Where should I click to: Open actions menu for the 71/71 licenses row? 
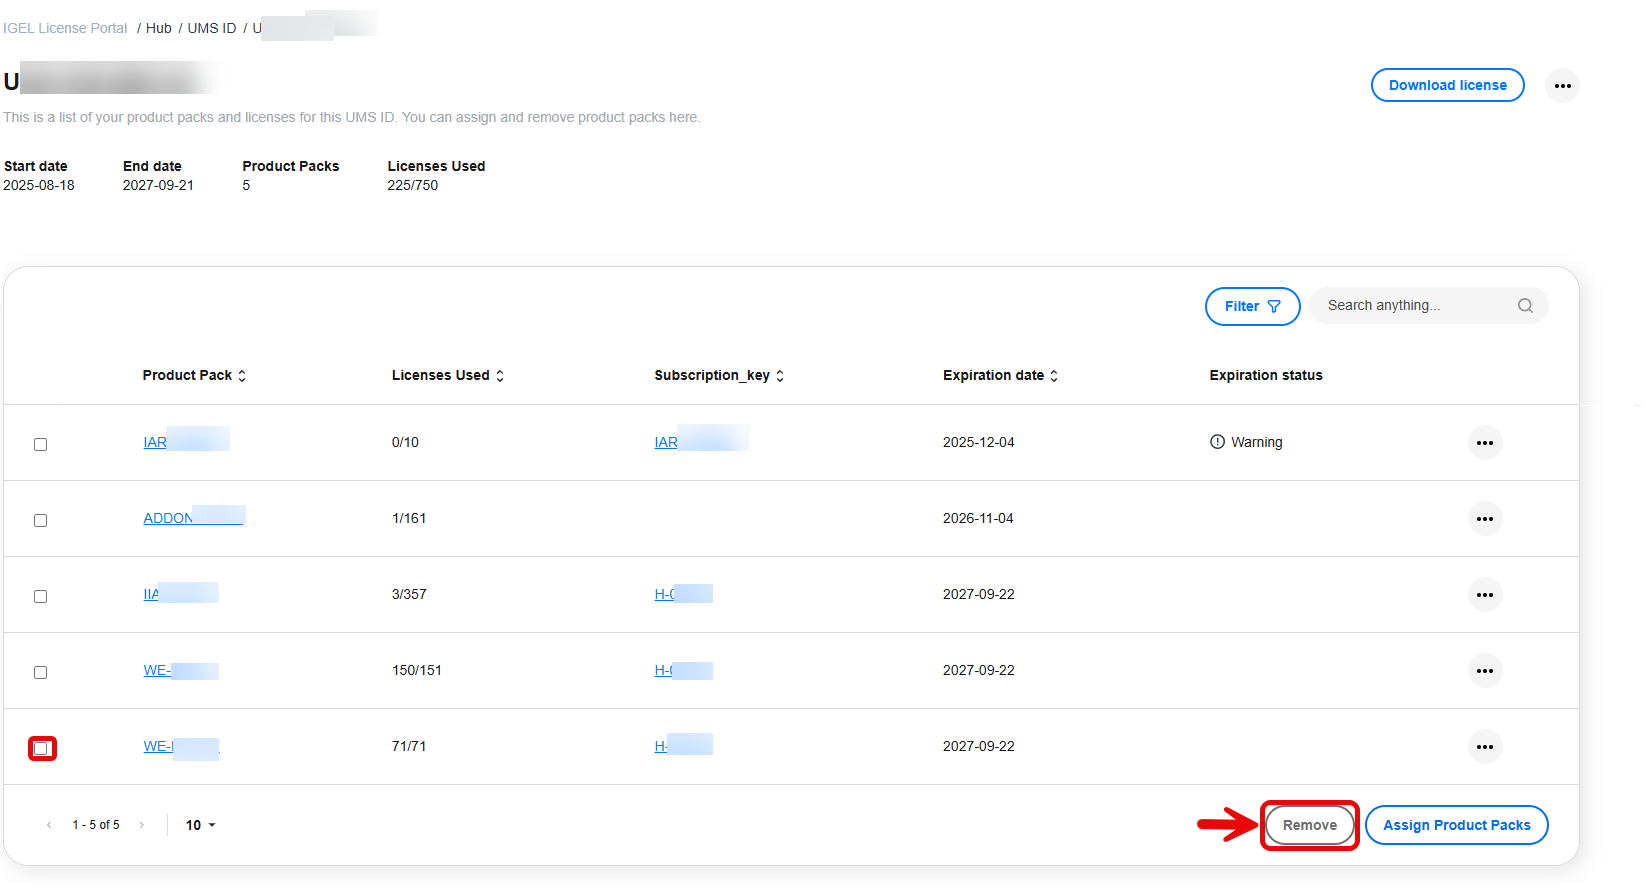pyautogui.click(x=1484, y=747)
